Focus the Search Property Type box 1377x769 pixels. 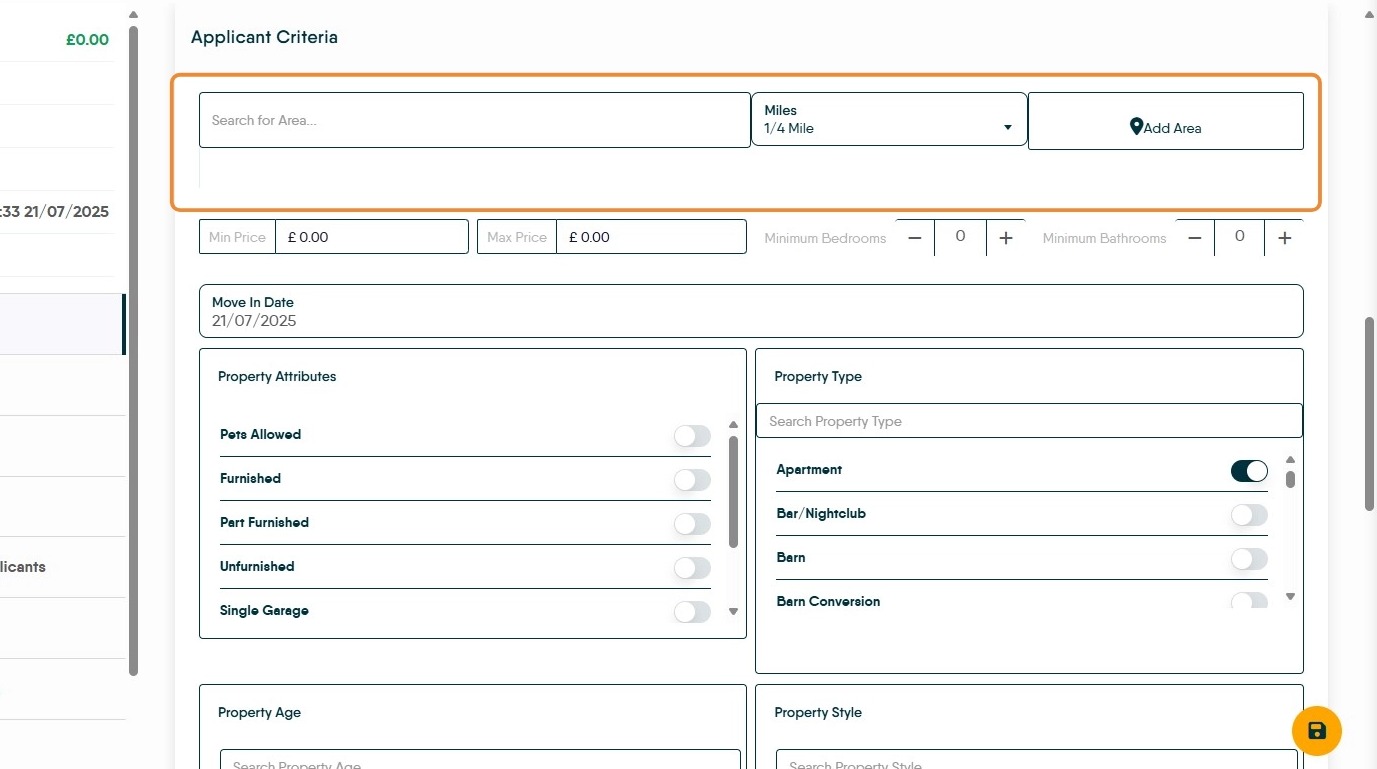pyautogui.click(x=1028, y=421)
